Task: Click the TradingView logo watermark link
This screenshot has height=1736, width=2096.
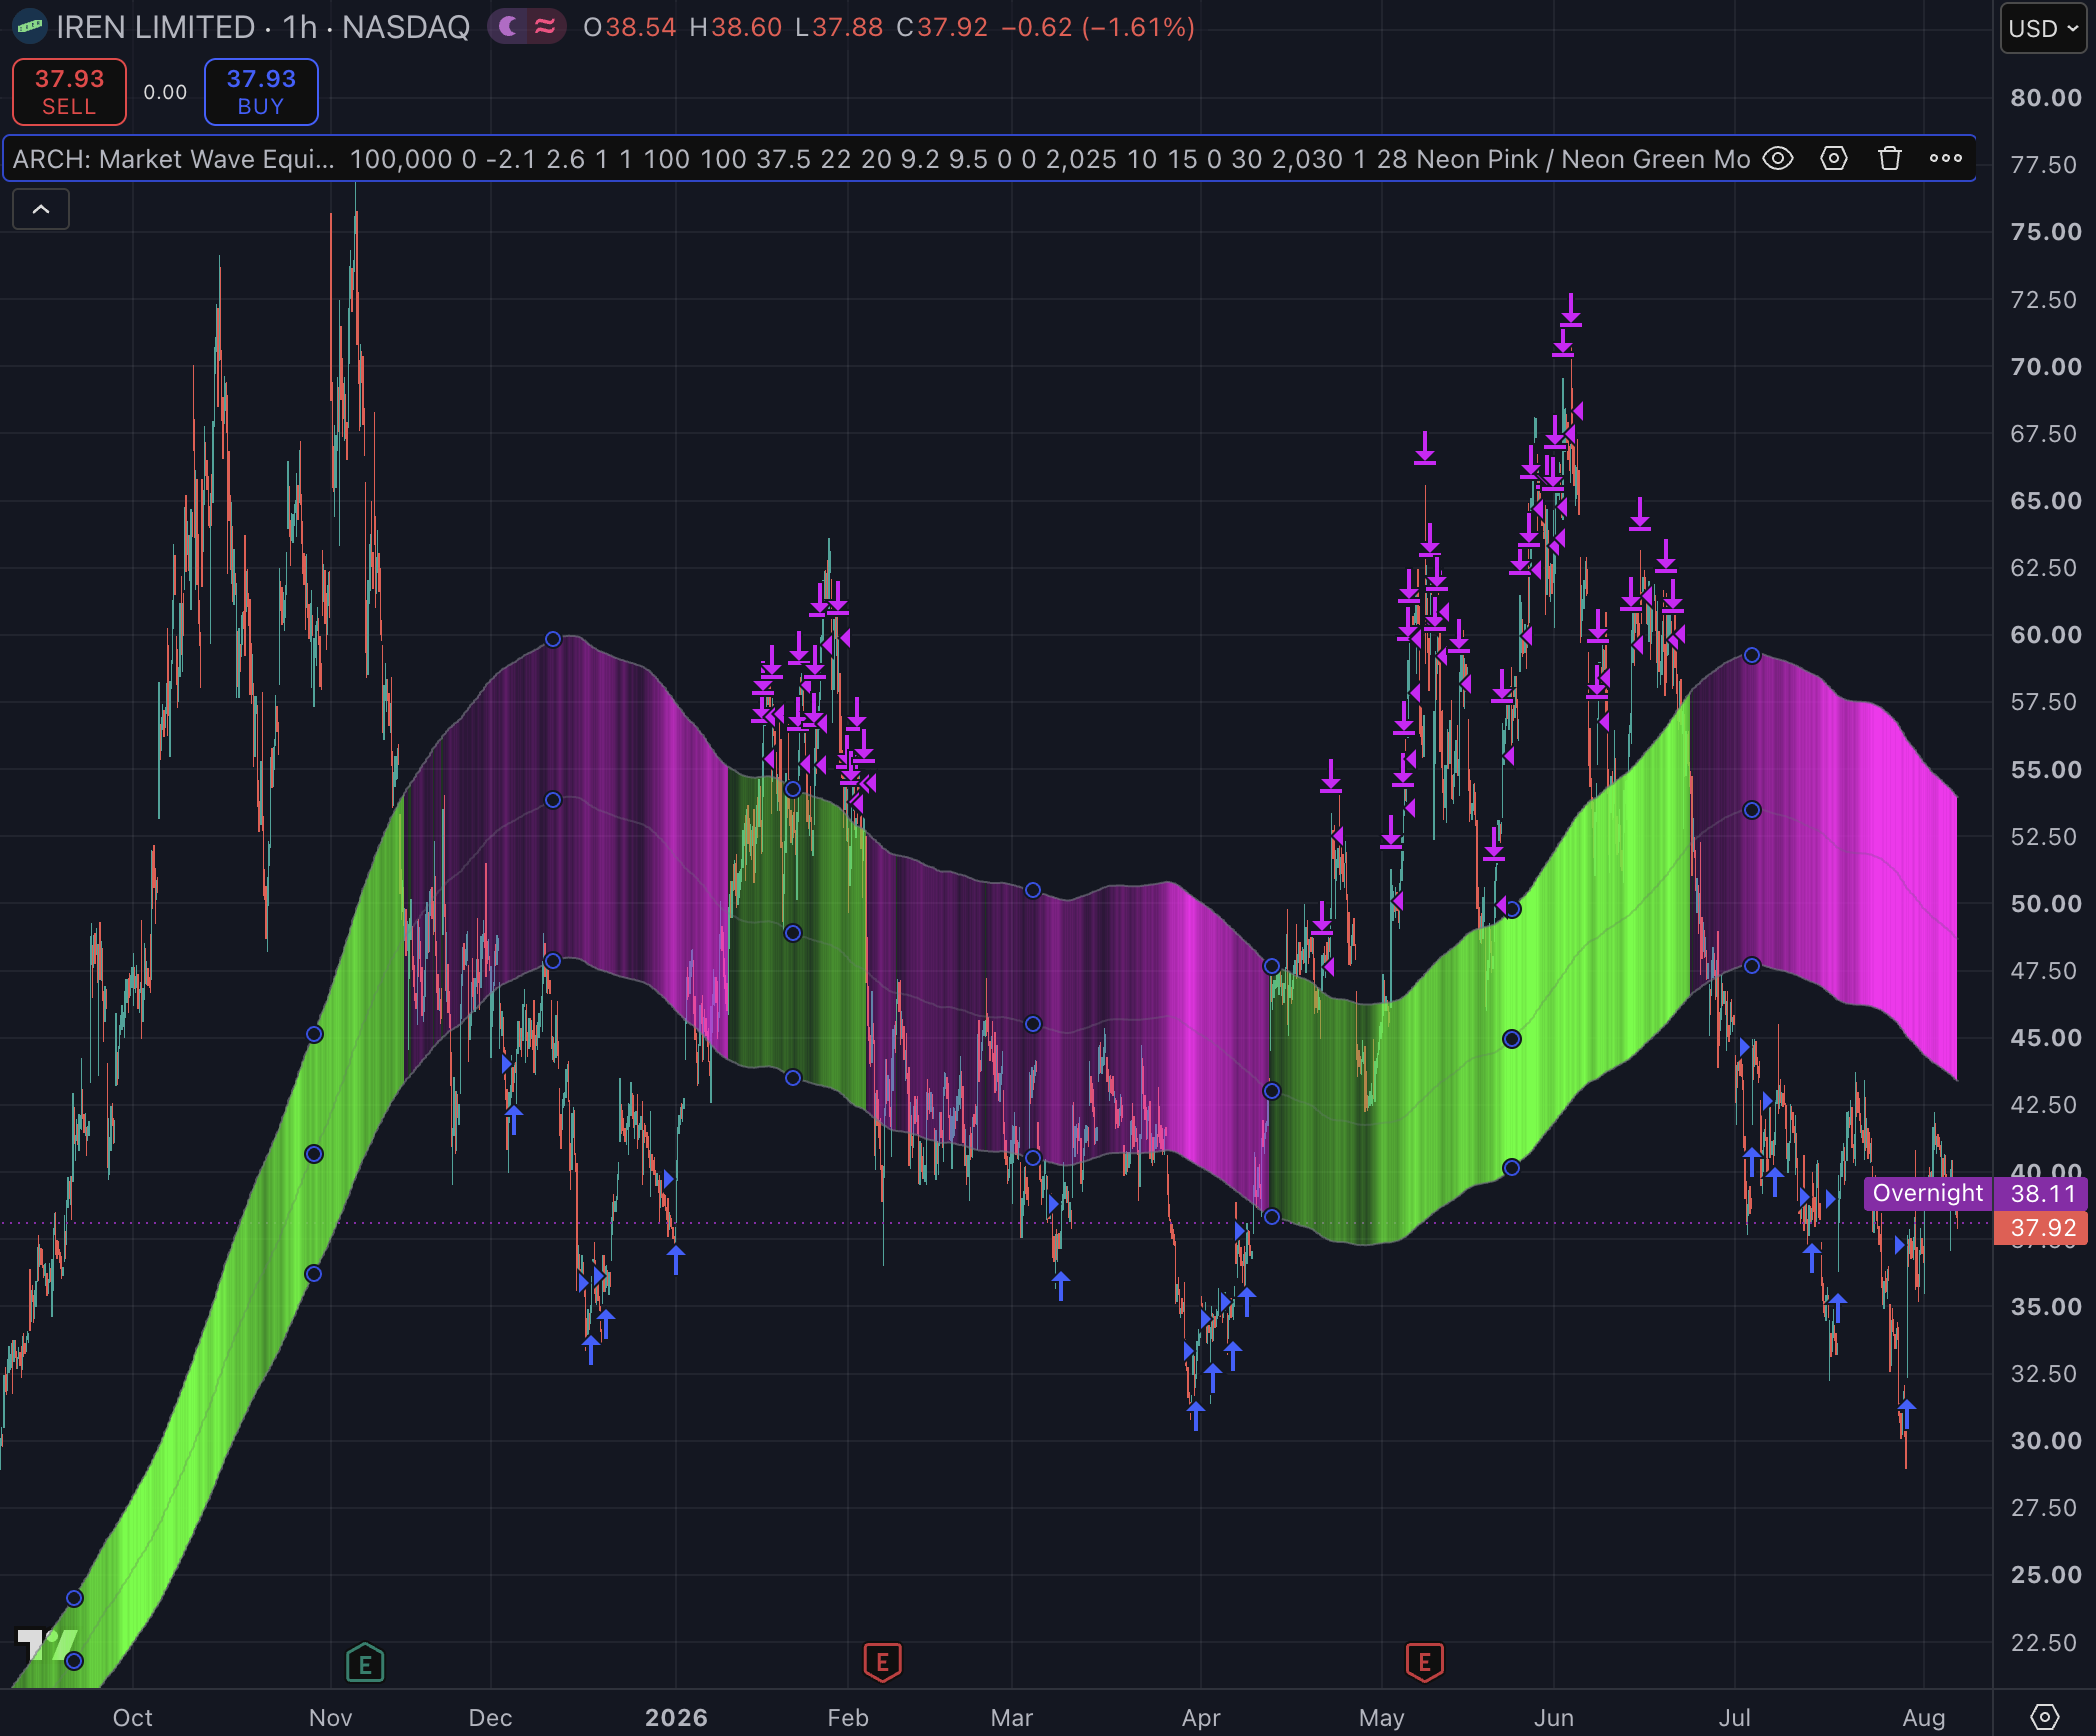Action: pos(46,1644)
